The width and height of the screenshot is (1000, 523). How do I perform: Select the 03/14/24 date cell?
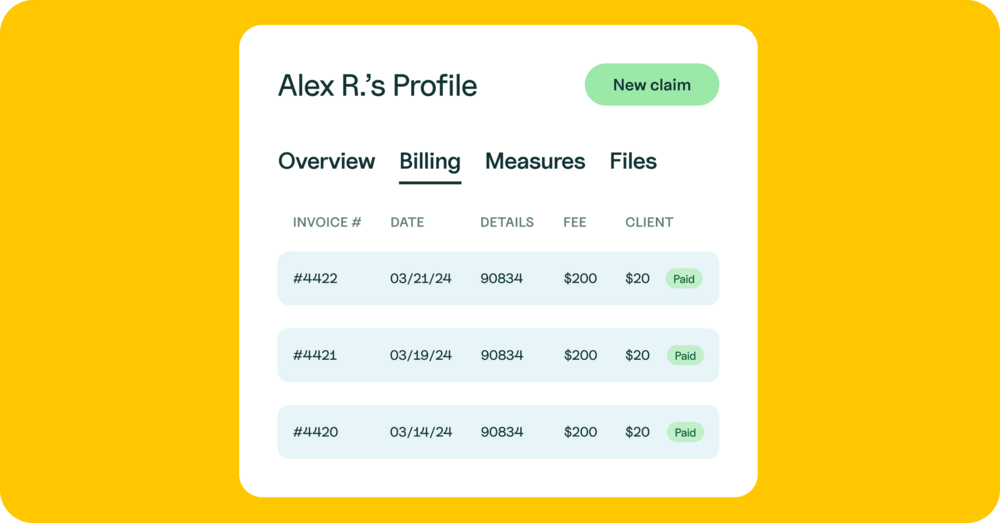421,432
